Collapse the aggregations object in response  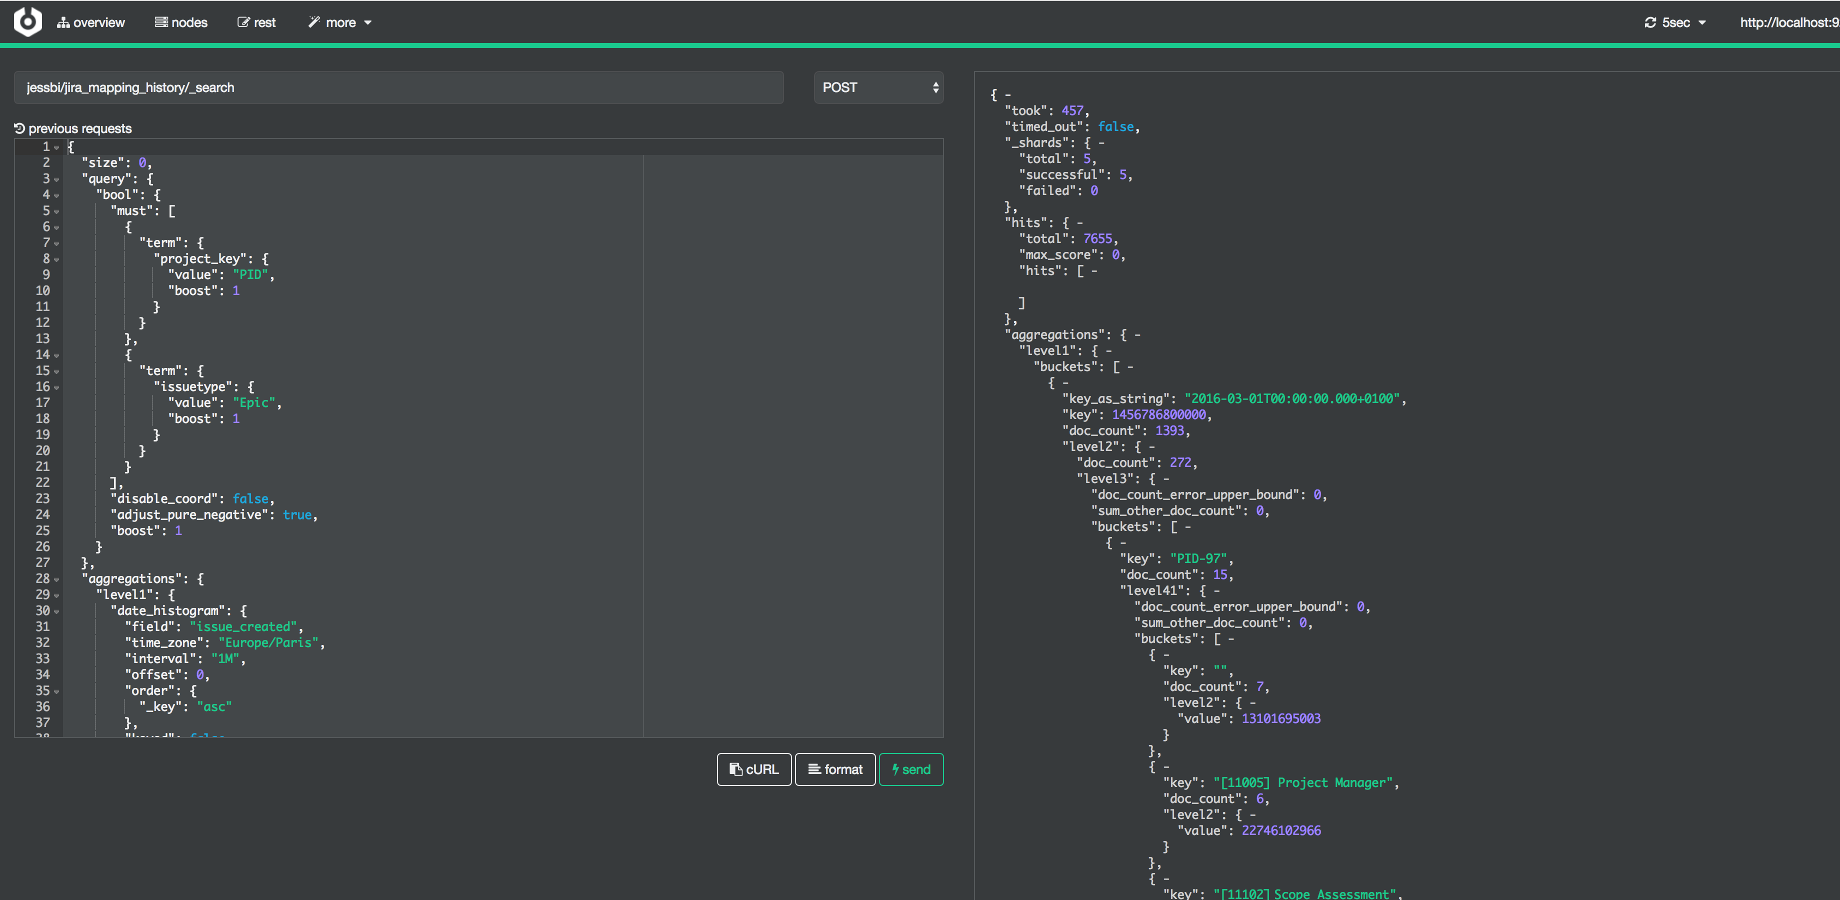pyautogui.click(x=1138, y=335)
